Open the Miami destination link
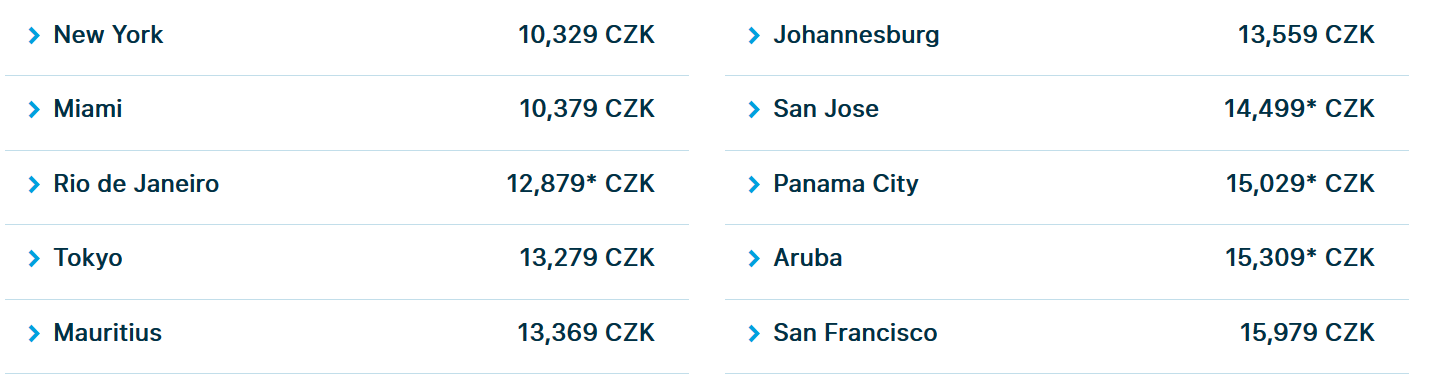The height and width of the screenshot is (380, 1435). [88, 109]
